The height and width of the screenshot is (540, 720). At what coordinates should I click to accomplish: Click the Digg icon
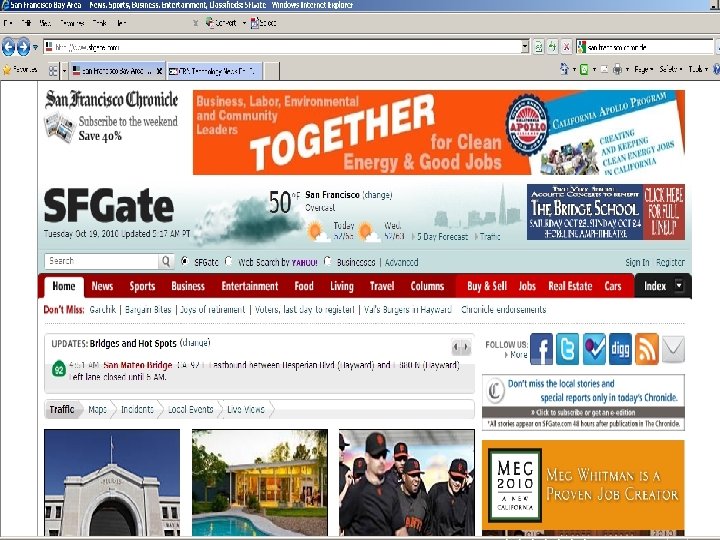click(x=620, y=349)
